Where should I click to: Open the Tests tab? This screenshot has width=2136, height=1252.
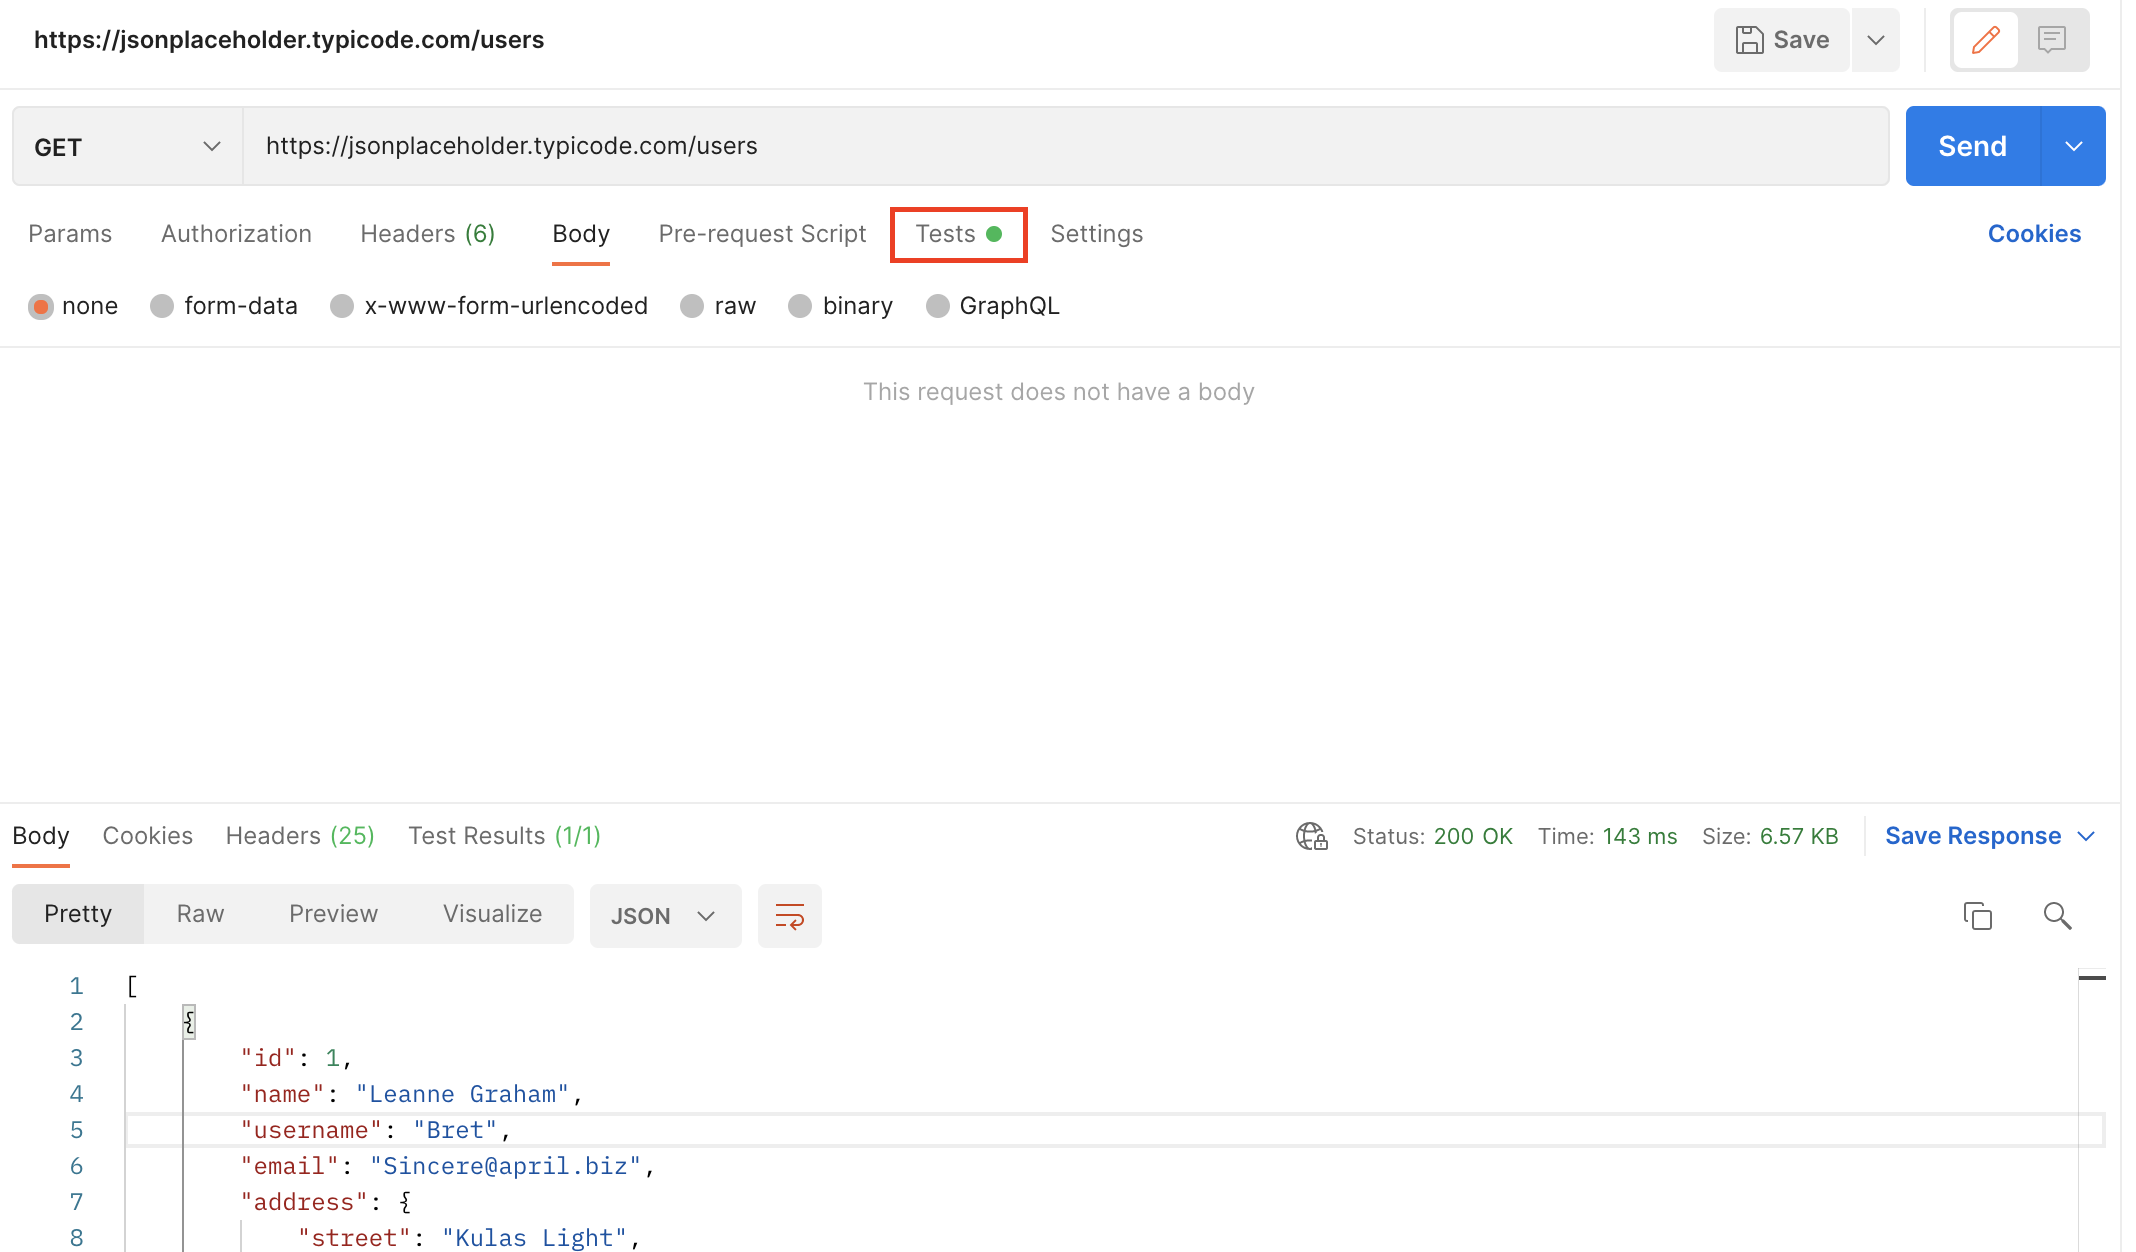point(958,234)
